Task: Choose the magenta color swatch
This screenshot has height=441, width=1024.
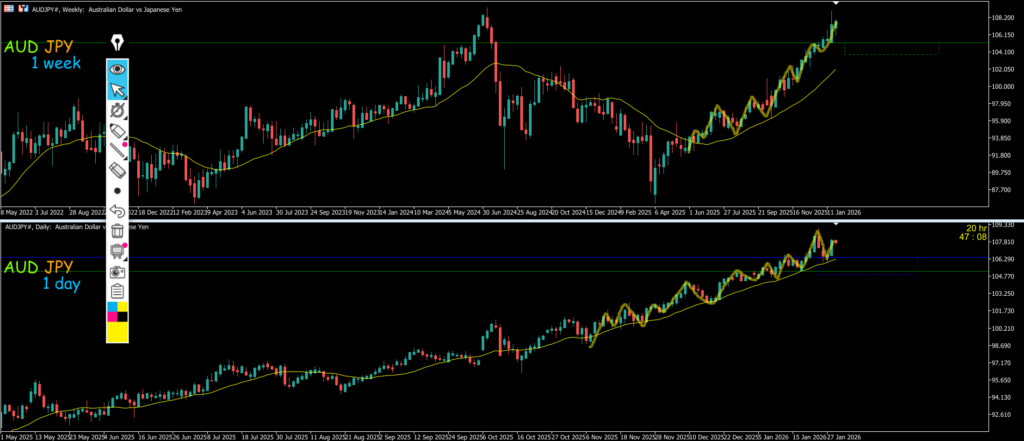Action: (x=112, y=317)
